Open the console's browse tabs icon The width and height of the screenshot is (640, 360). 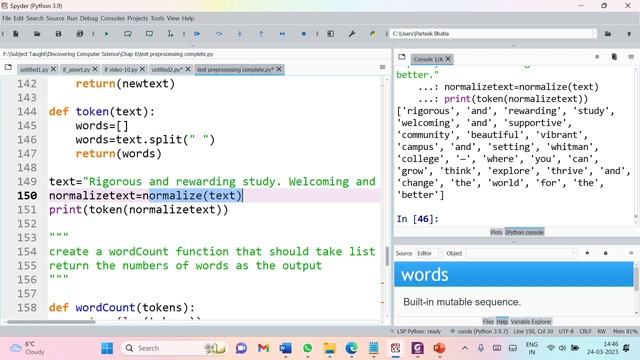402,57
